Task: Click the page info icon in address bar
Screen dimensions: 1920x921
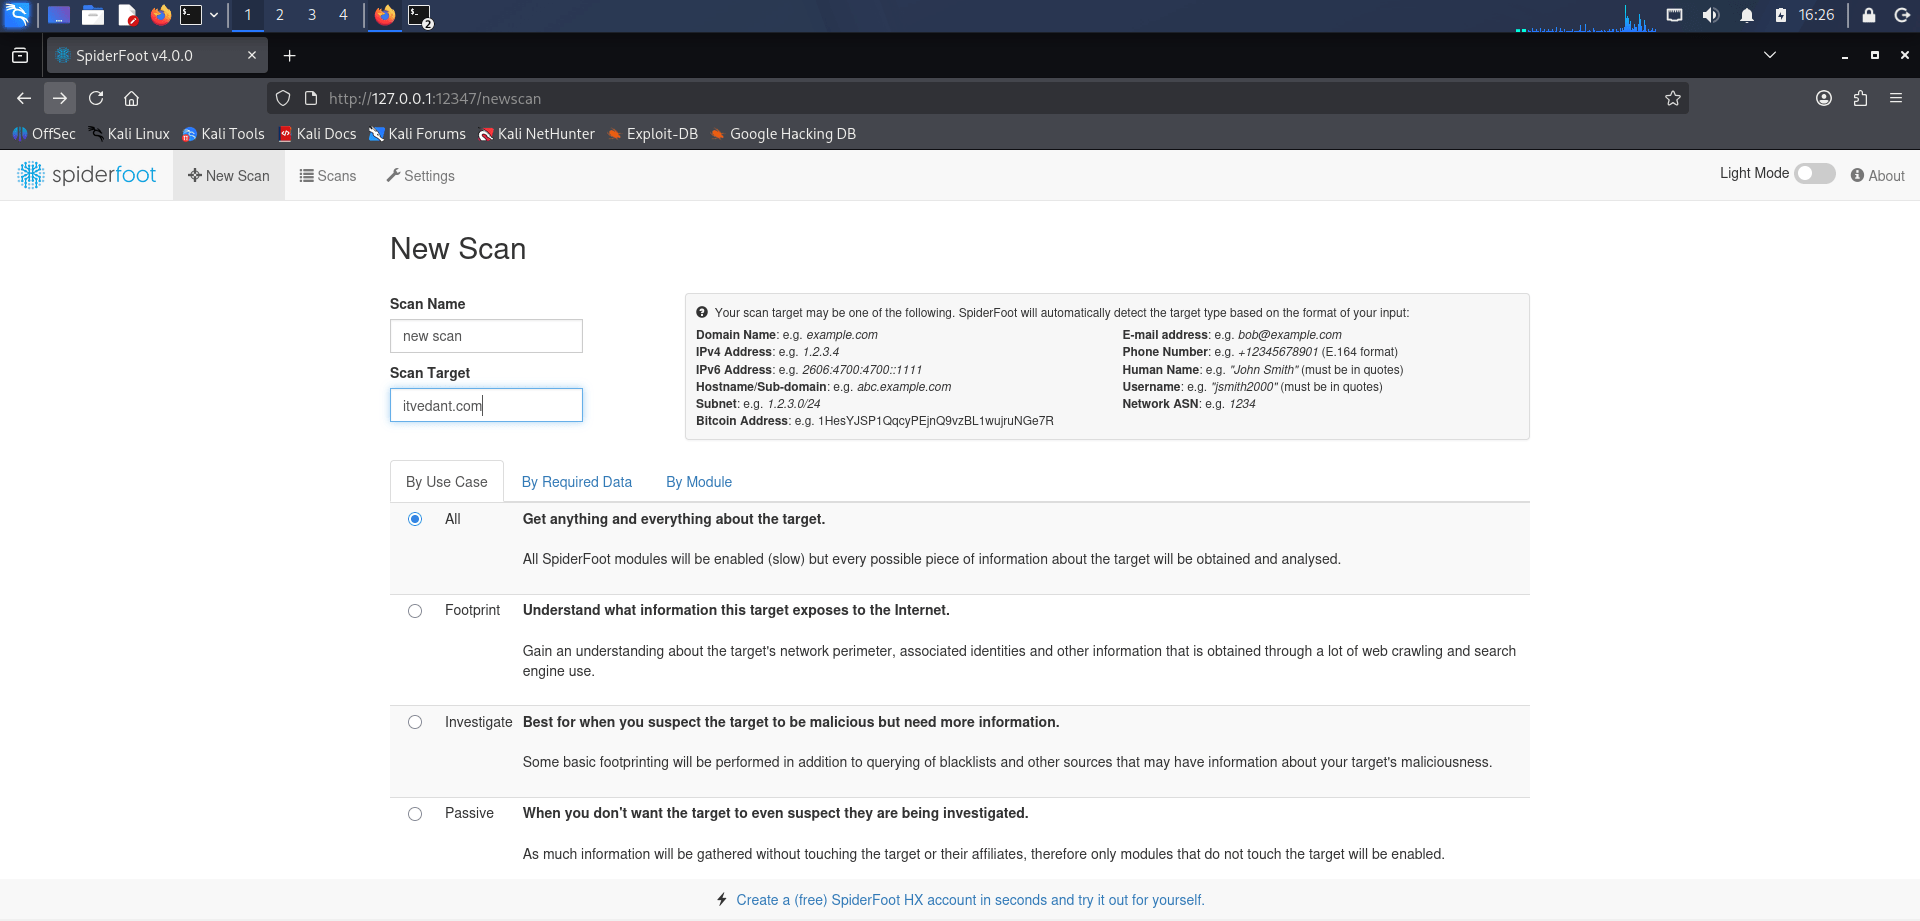Action: coord(311,98)
